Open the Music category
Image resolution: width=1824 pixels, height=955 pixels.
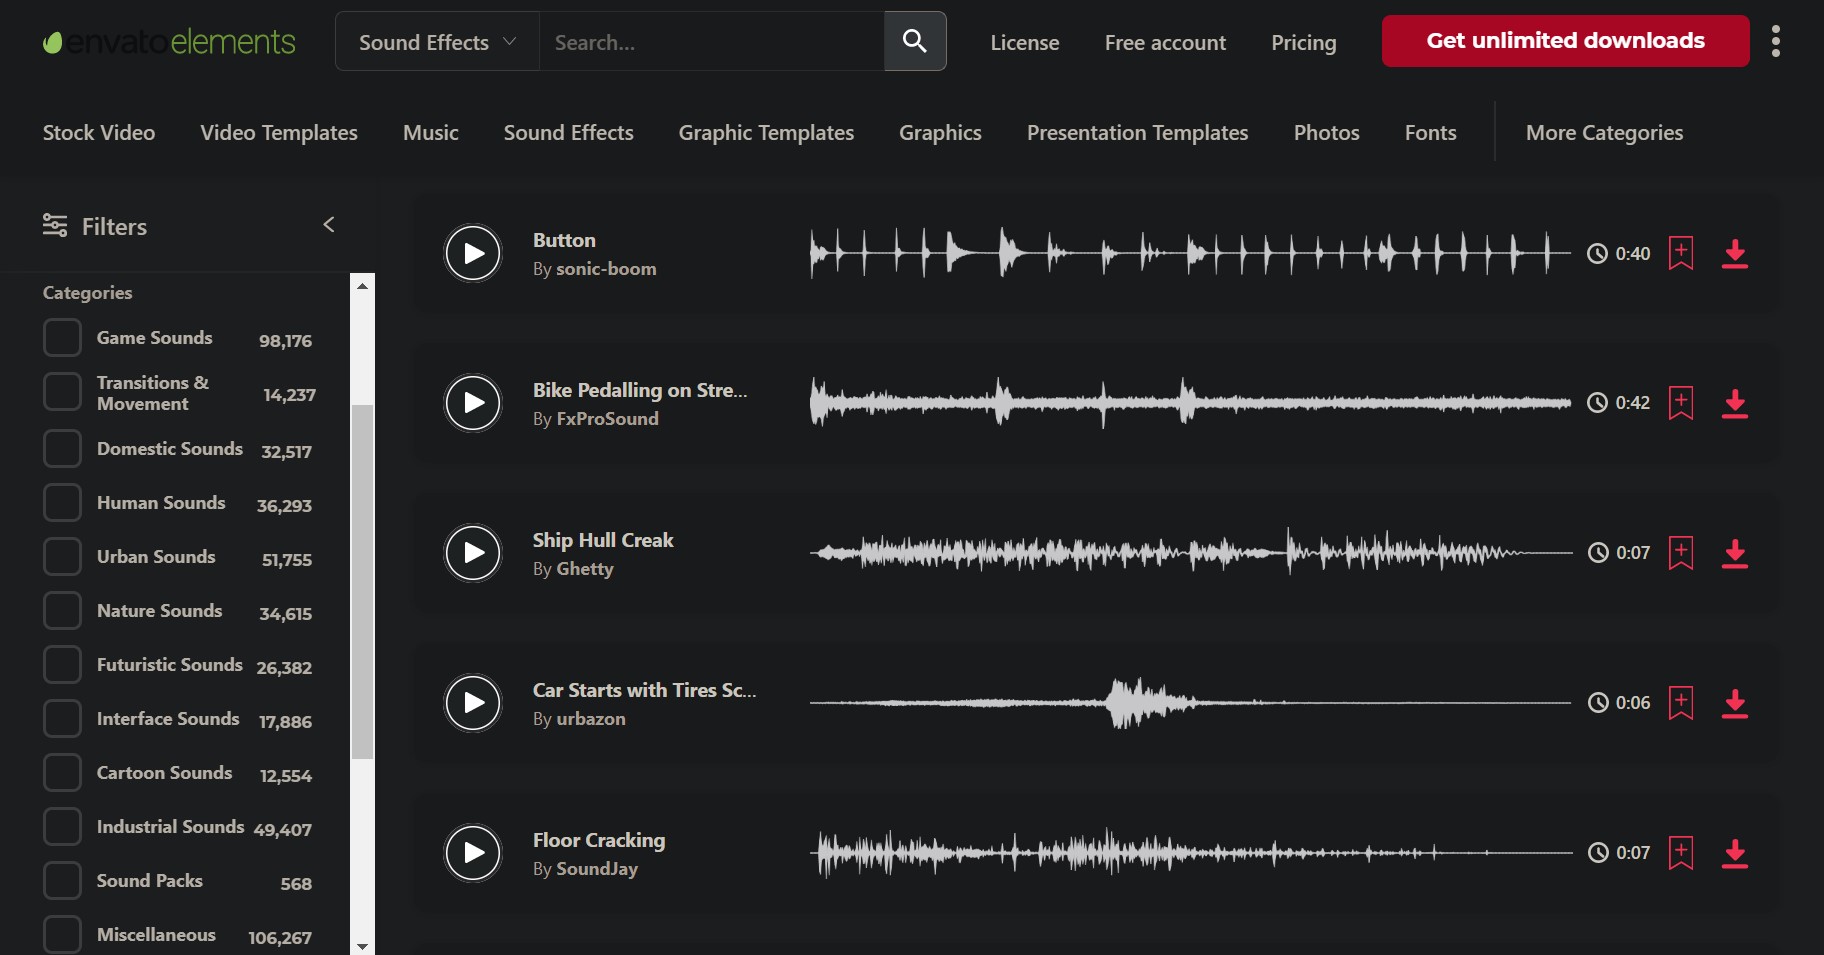(431, 132)
